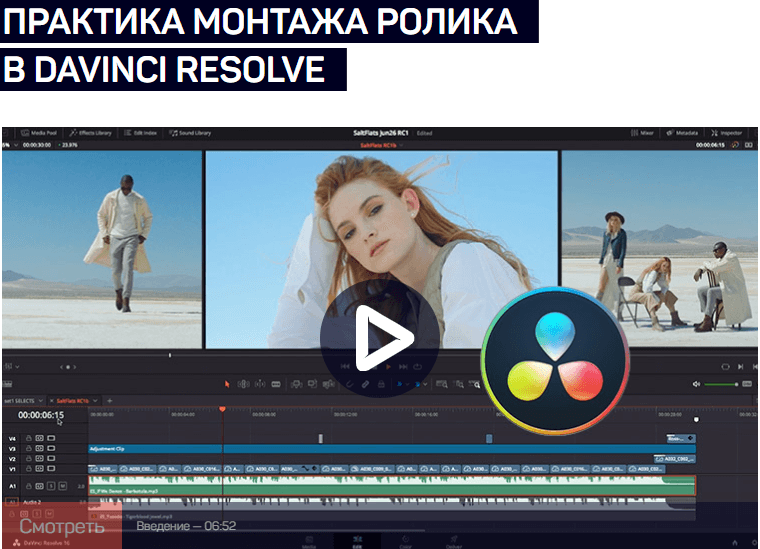Open the Edit page tab
760x549 pixels.
coord(357,542)
